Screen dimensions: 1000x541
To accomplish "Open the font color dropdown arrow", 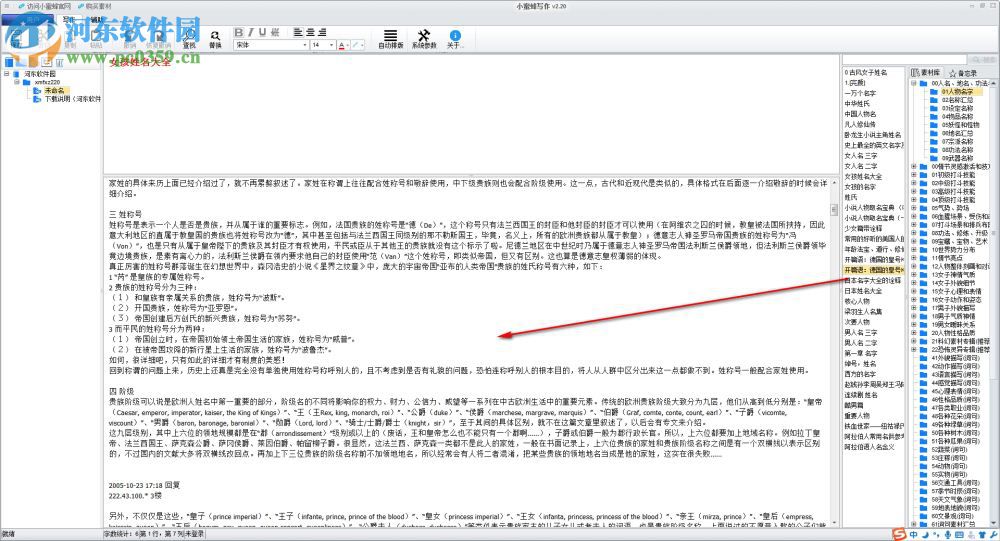I will (348, 45).
